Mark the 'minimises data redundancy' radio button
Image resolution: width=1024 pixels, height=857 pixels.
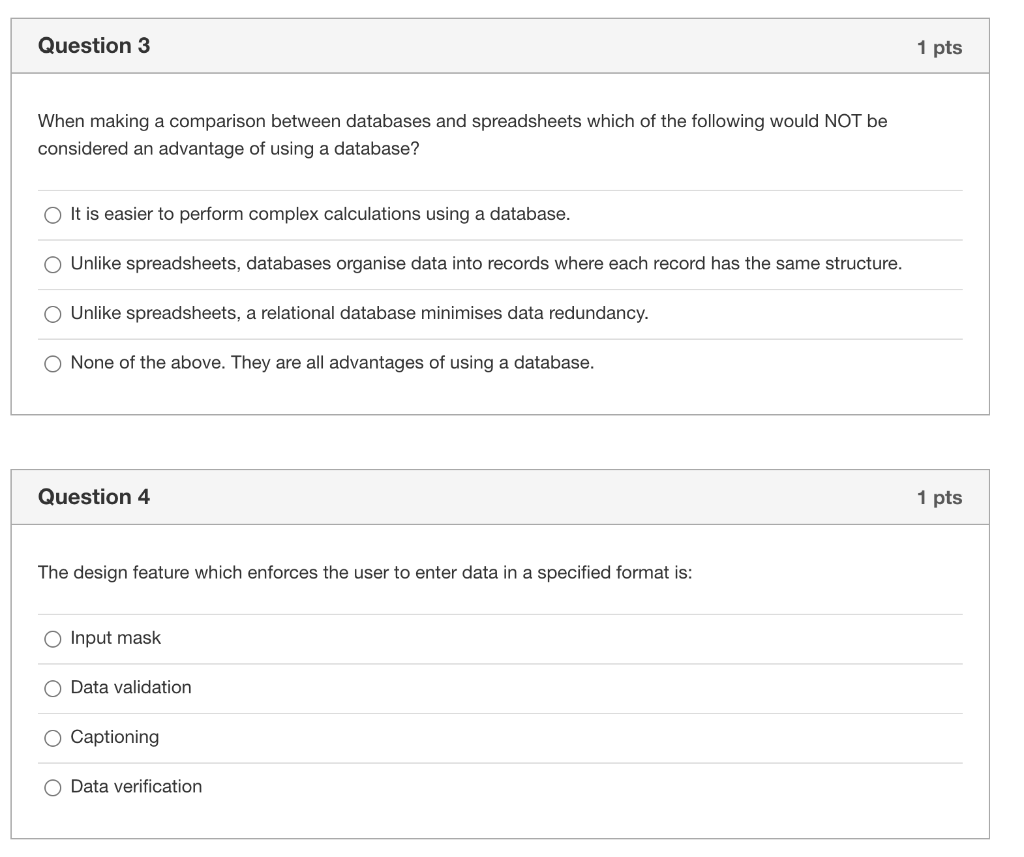(52, 314)
